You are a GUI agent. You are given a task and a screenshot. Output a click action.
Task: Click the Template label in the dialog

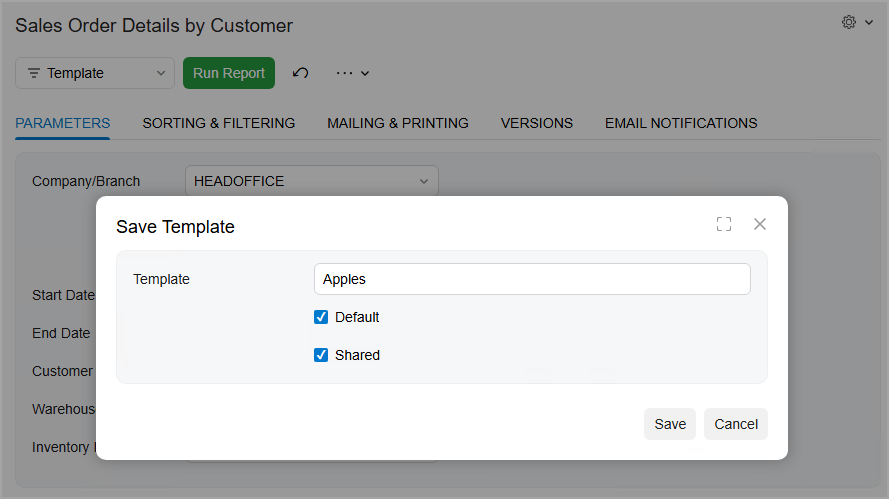(161, 279)
